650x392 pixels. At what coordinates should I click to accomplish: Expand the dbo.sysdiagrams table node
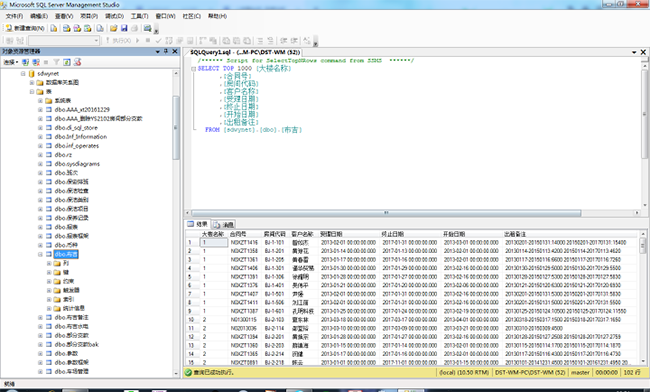click(x=40, y=164)
